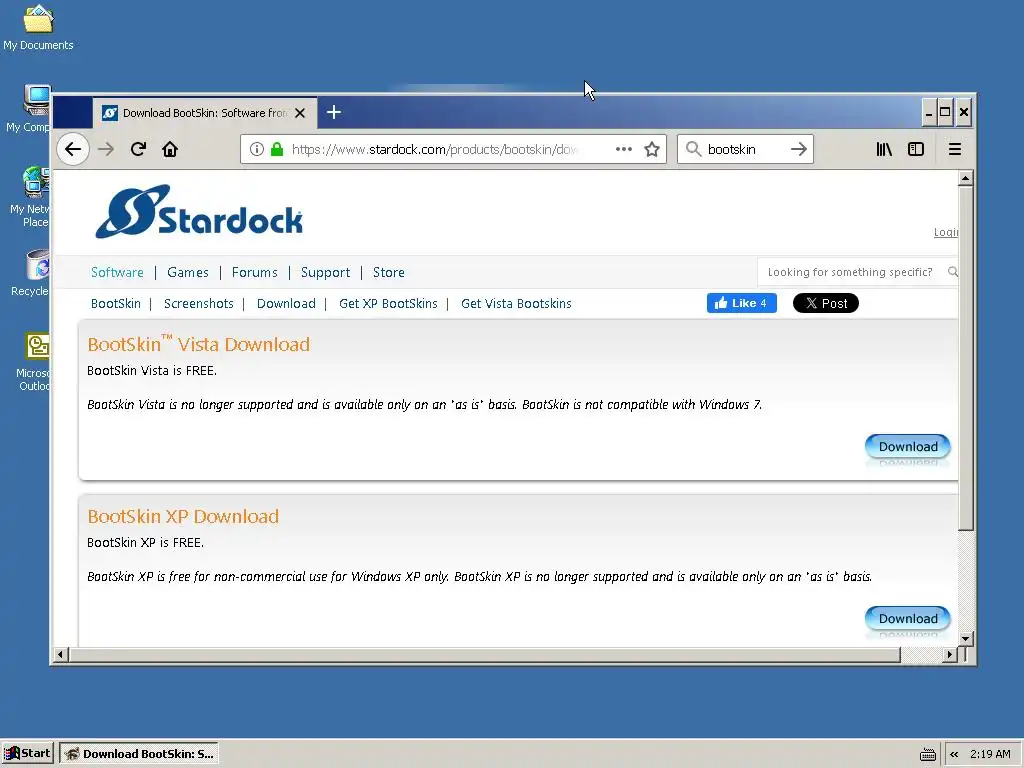Click the vertical scrollbar up arrow

pos(965,178)
